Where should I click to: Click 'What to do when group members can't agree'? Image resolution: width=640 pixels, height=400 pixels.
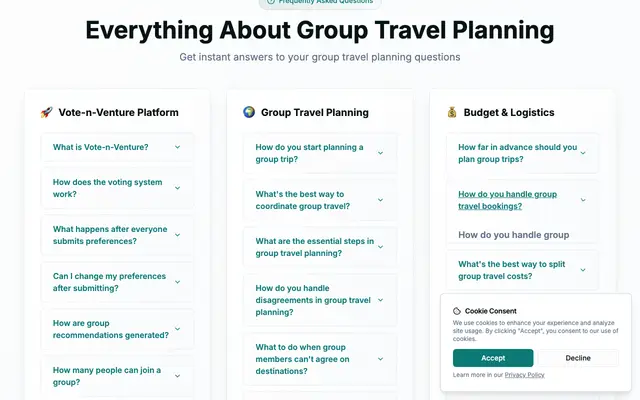pos(320,359)
